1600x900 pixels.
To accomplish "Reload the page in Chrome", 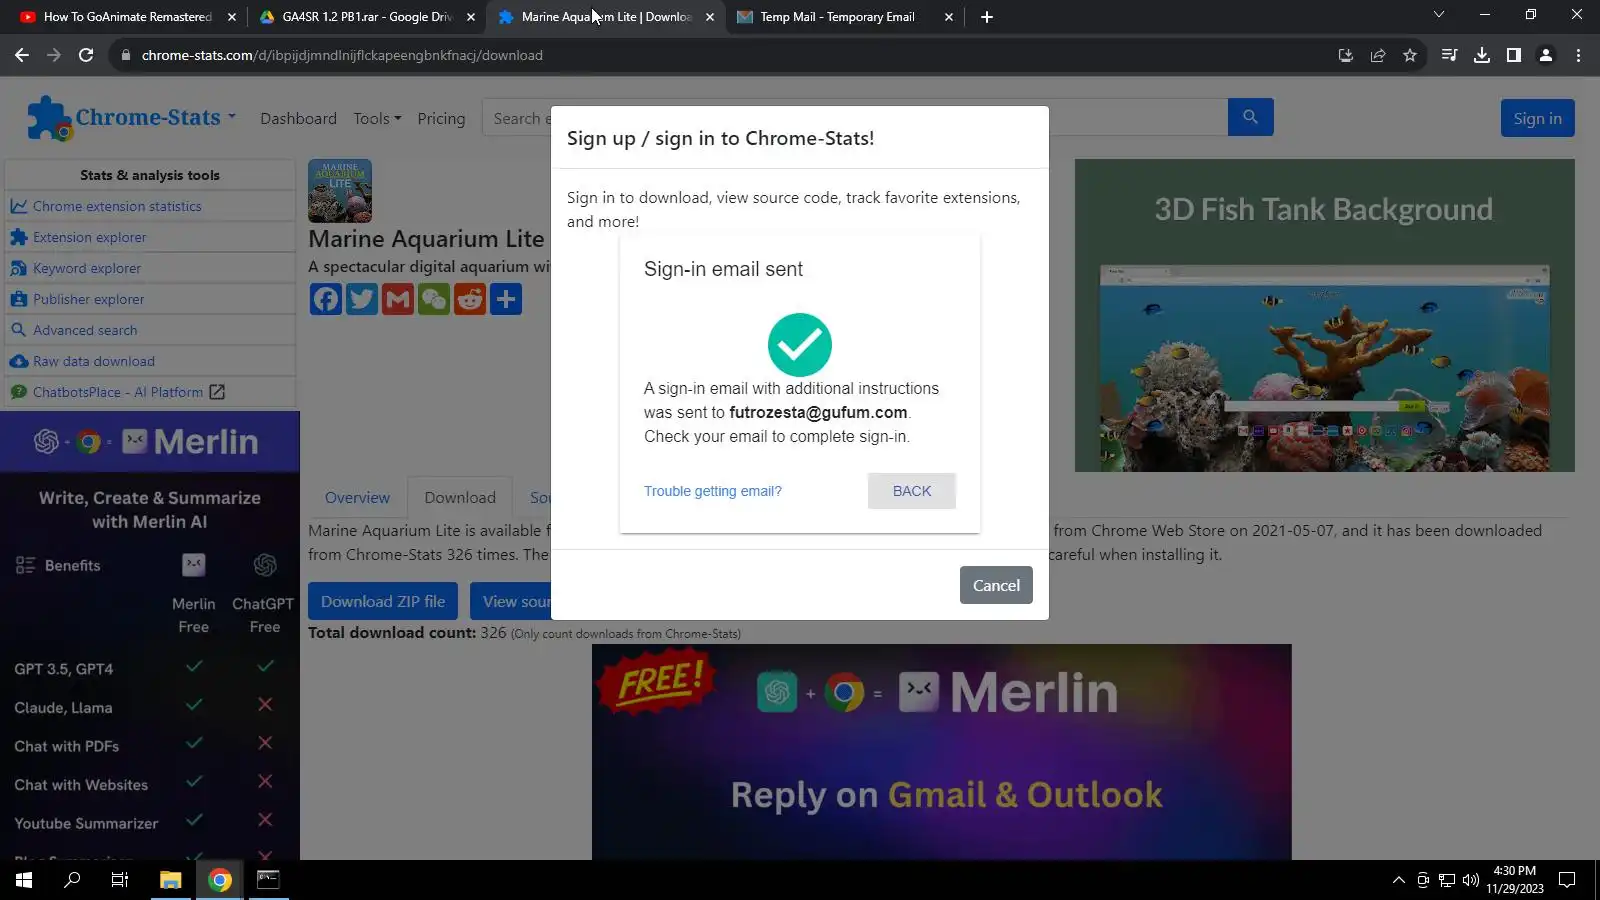I will tap(86, 55).
